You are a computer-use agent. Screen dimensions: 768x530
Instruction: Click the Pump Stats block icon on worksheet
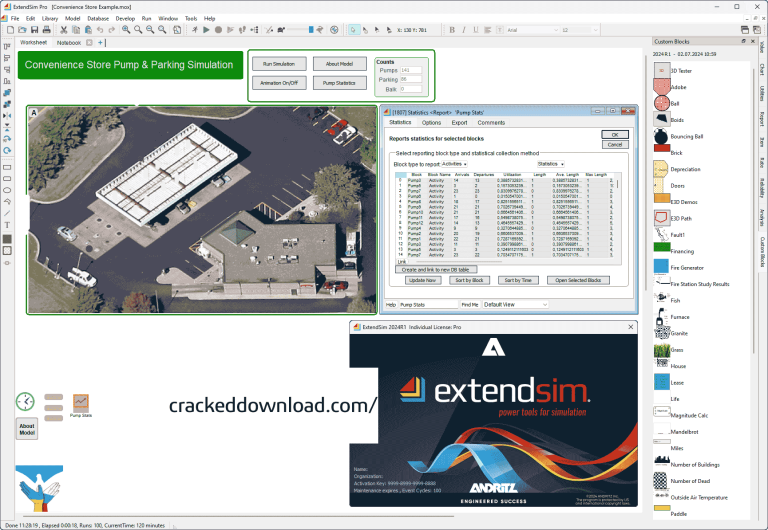point(80,404)
